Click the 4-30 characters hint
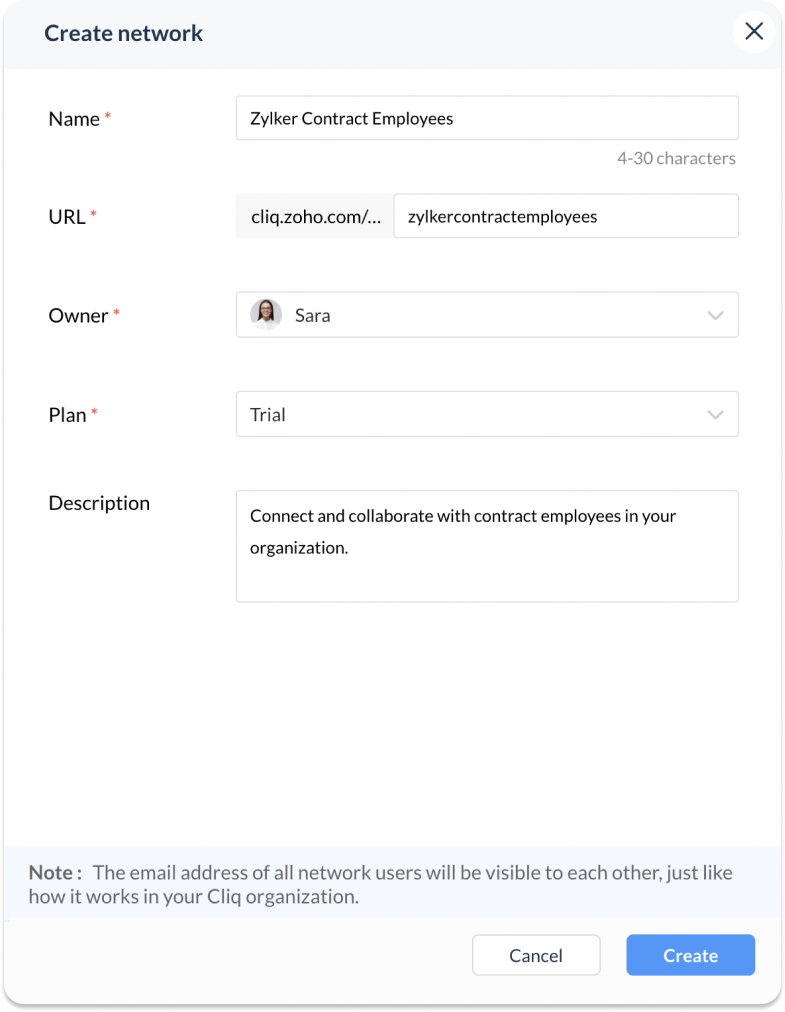The image size is (785, 1012). [676, 158]
